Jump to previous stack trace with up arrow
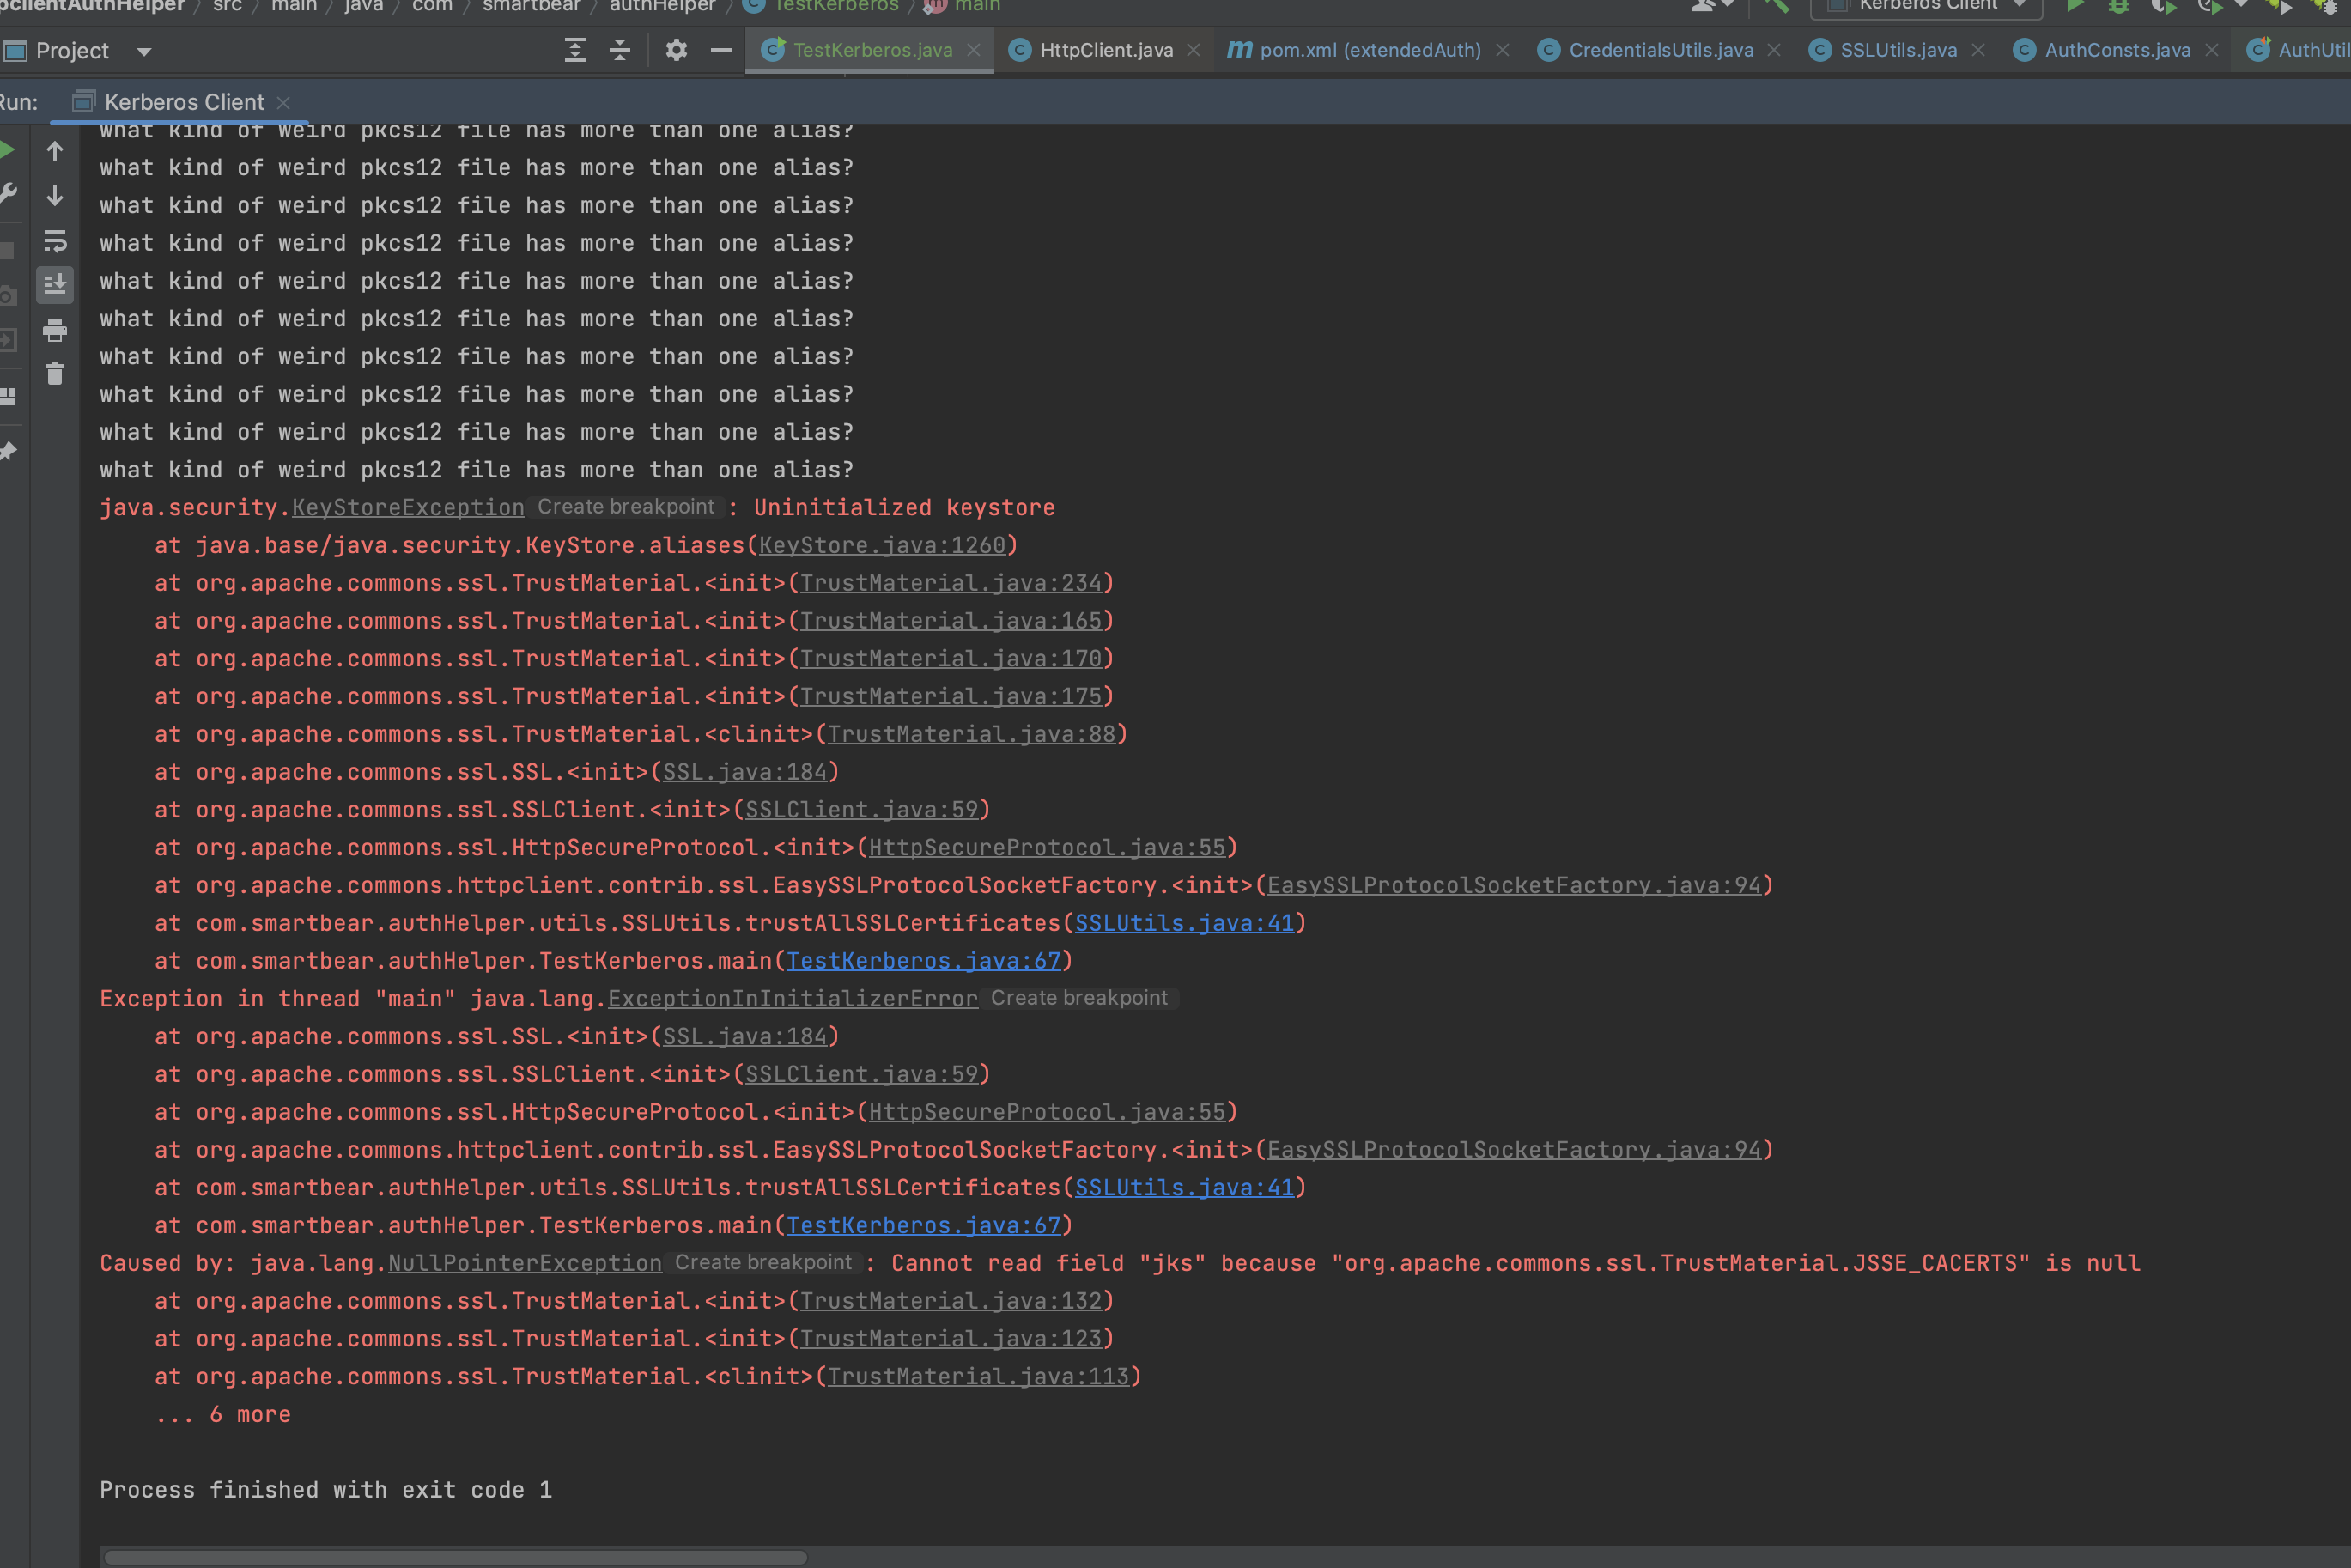This screenshot has height=1568, width=2351. click(55, 152)
